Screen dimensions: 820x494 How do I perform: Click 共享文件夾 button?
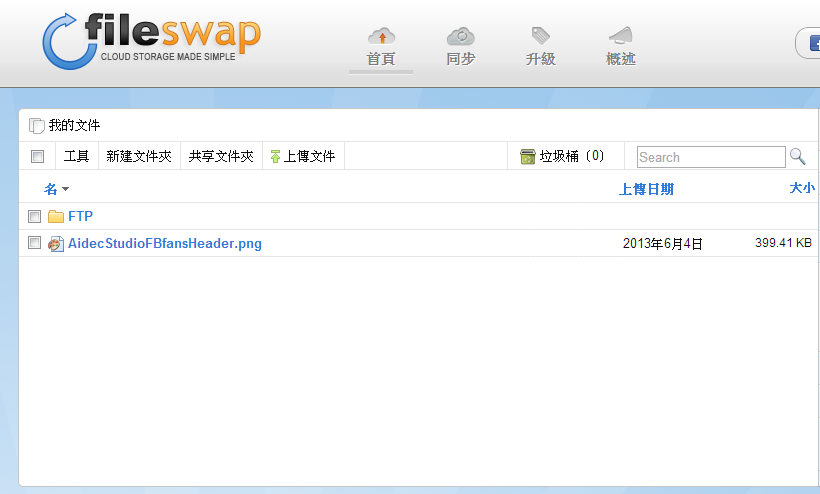tap(221, 156)
